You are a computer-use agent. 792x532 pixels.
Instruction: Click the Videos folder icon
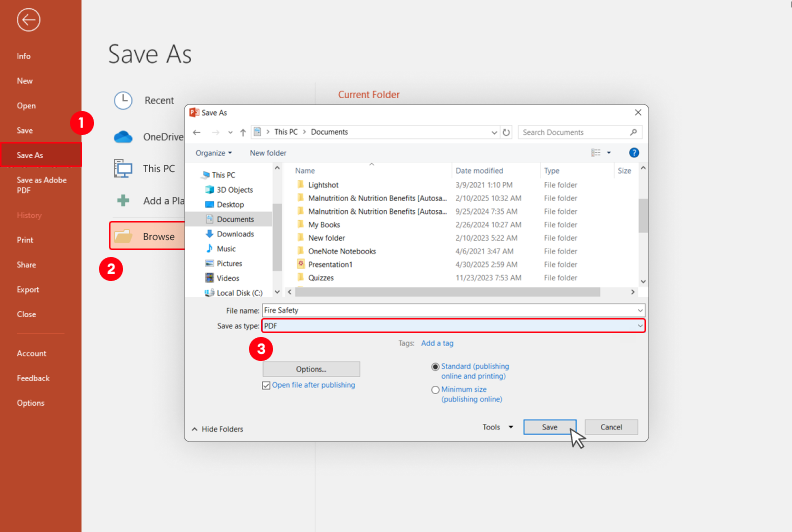point(209,278)
